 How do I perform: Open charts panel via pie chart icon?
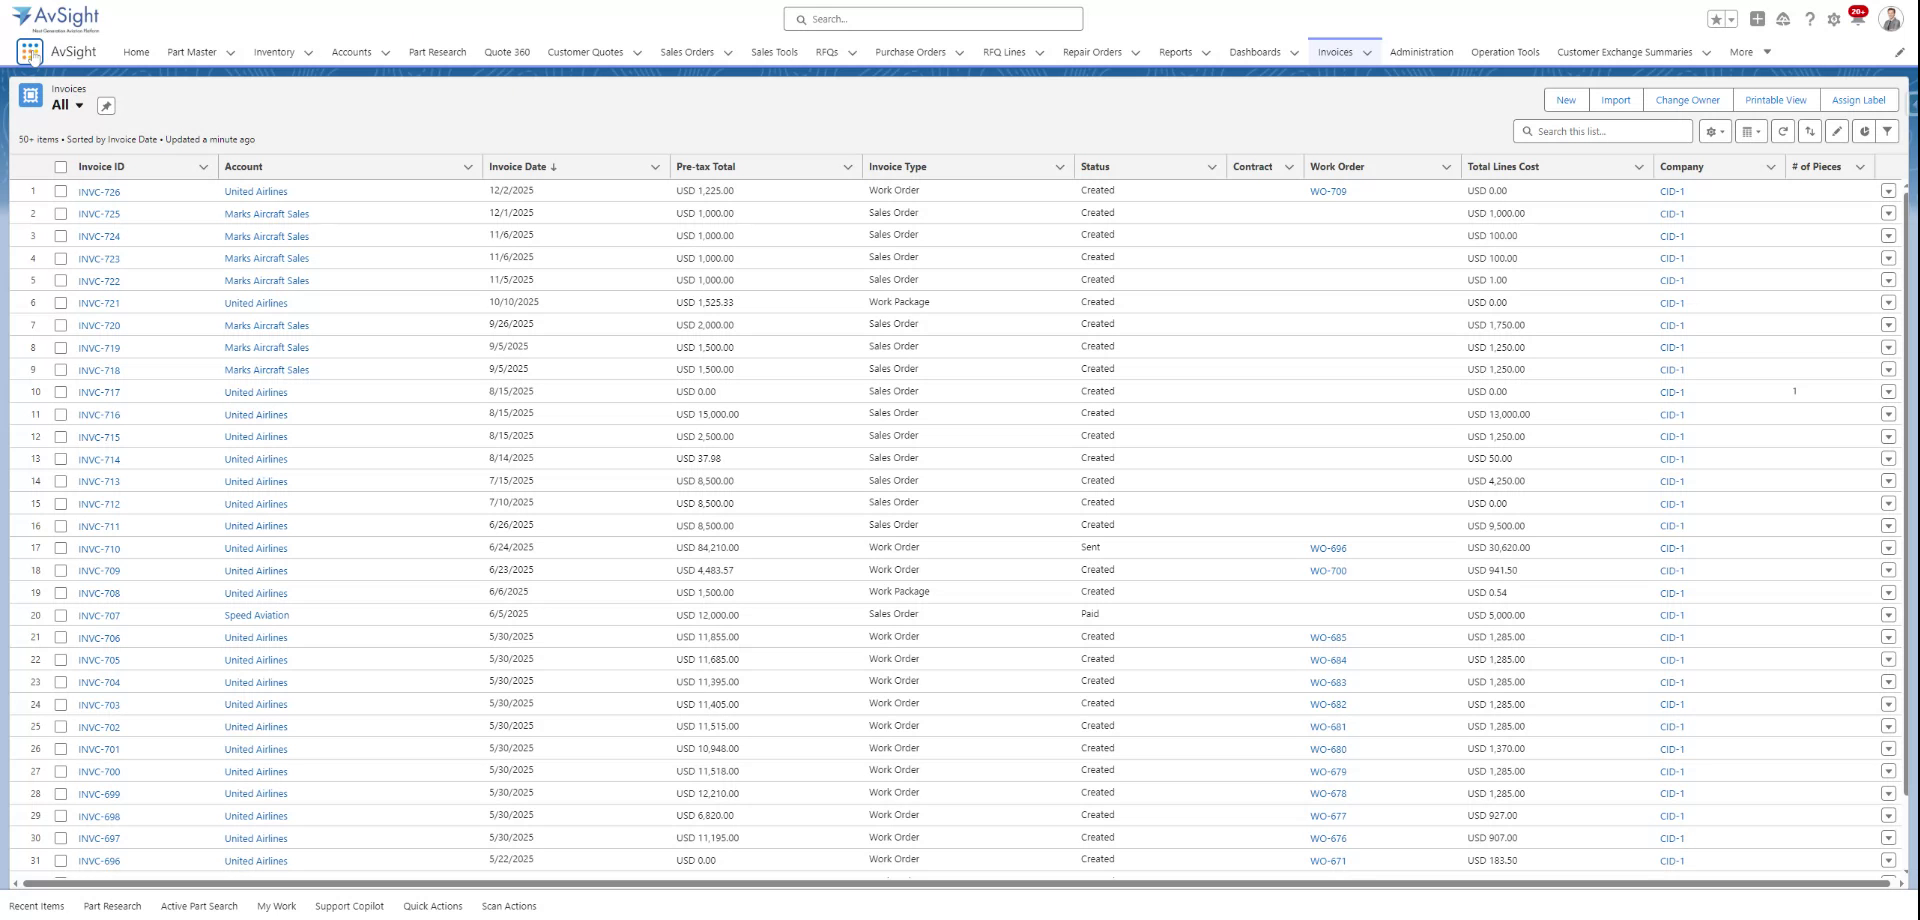tap(1862, 131)
